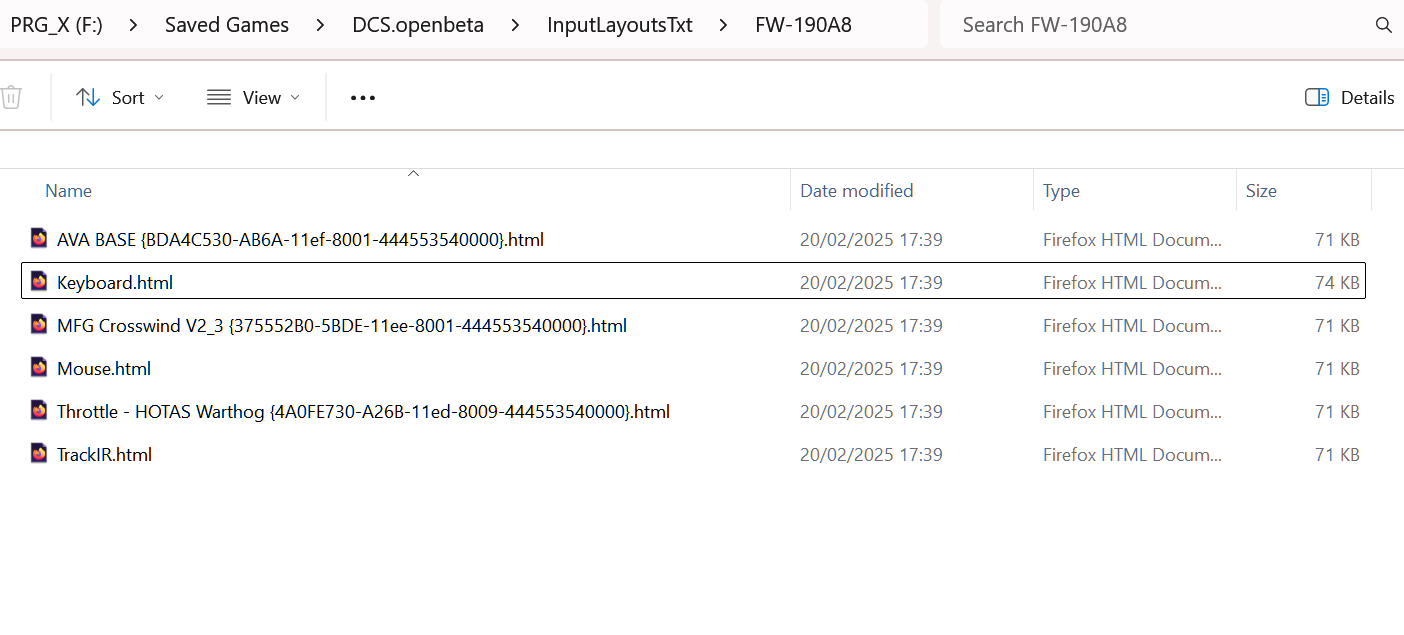This screenshot has height=635, width=1404.
Task: Expand chevron after DCS.openbeta breadcrumb
Action: pyautogui.click(x=515, y=25)
